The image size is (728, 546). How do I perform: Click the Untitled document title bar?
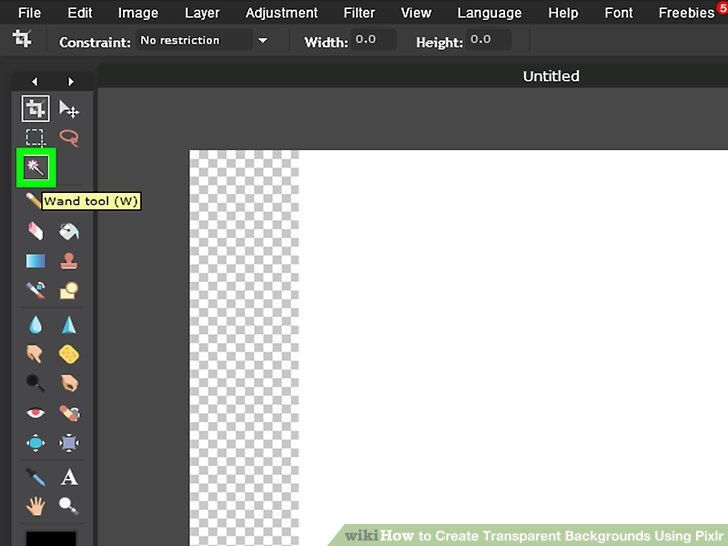tap(413, 76)
